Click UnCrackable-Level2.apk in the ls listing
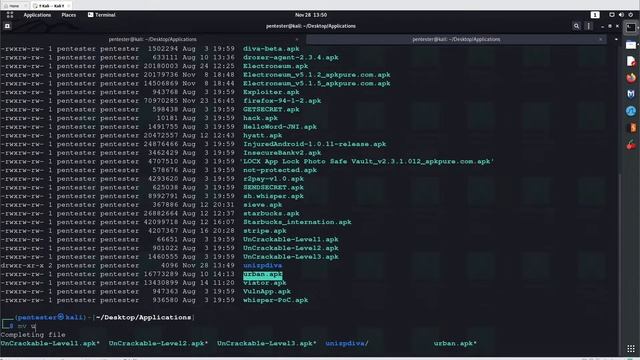 tap(291, 248)
